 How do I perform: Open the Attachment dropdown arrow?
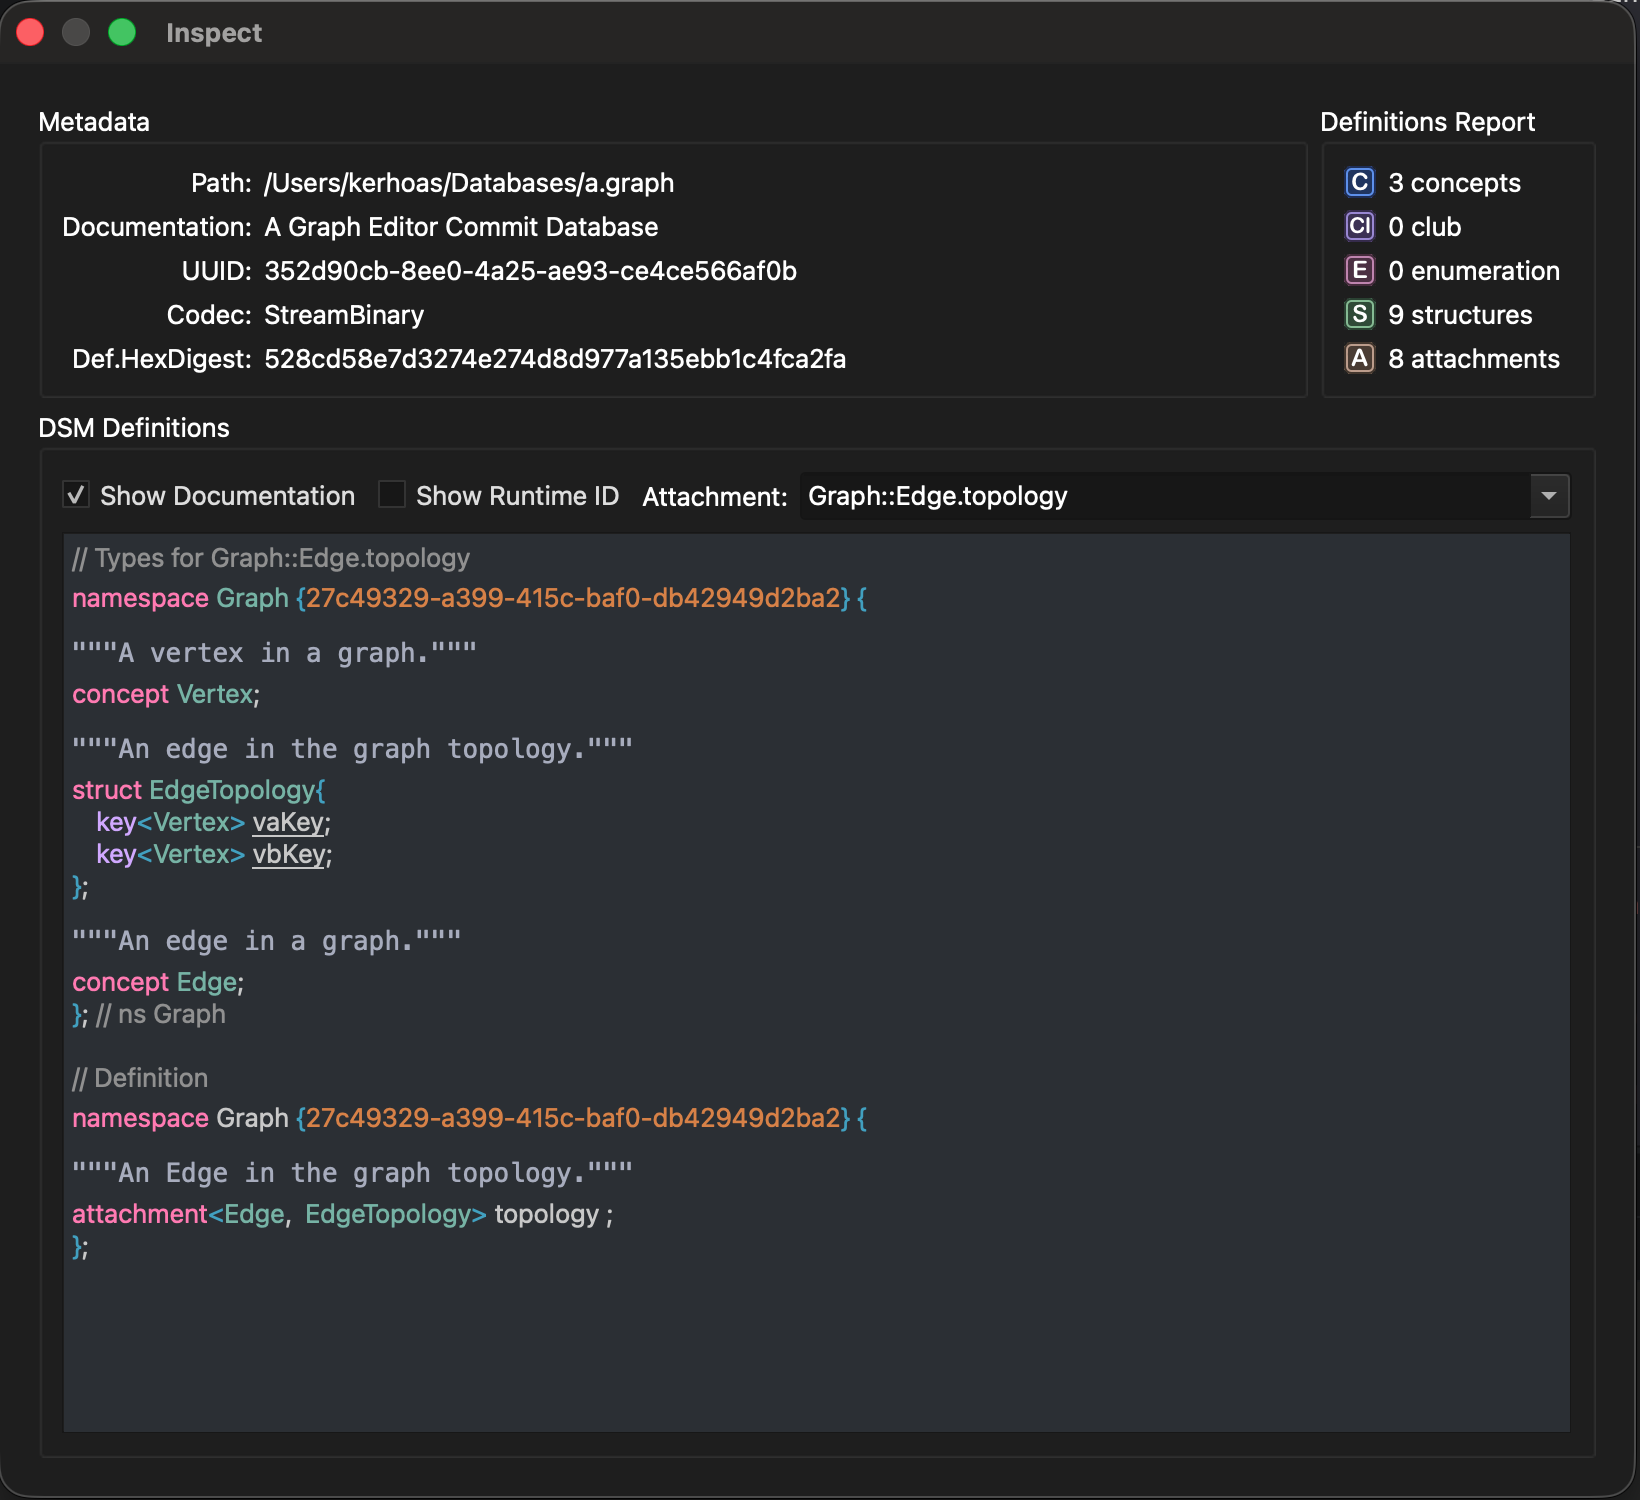[1549, 496]
